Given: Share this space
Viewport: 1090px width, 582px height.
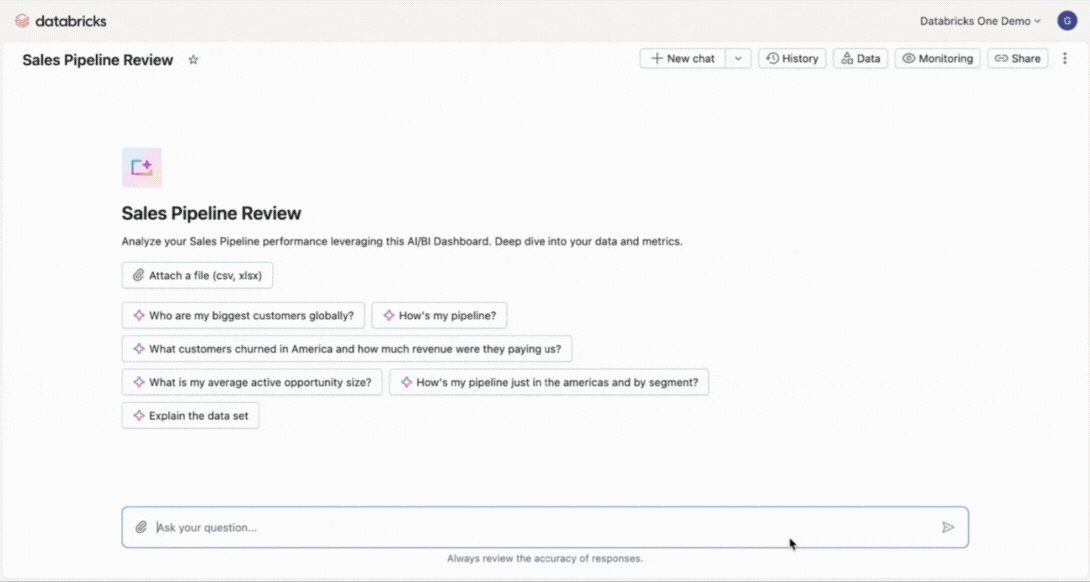Looking at the screenshot, I should point(1018,58).
